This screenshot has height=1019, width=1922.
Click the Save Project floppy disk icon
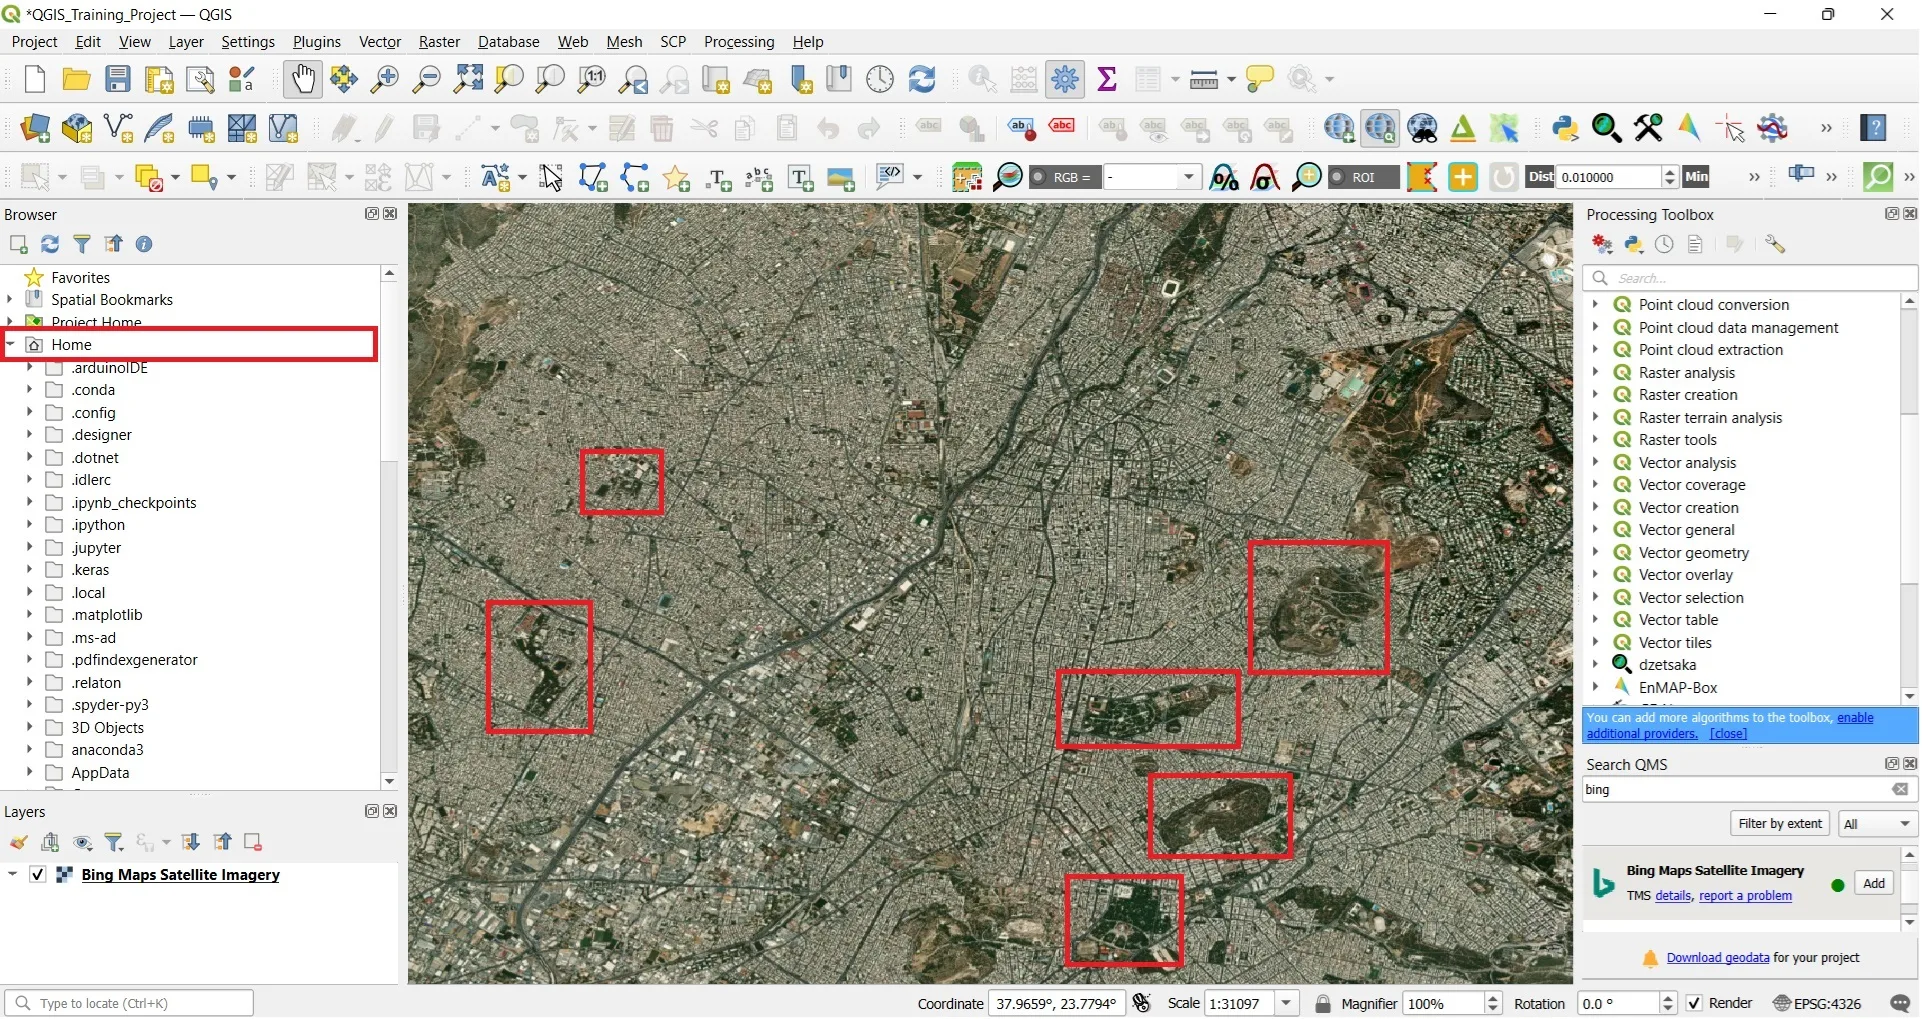pyautogui.click(x=118, y=79)
